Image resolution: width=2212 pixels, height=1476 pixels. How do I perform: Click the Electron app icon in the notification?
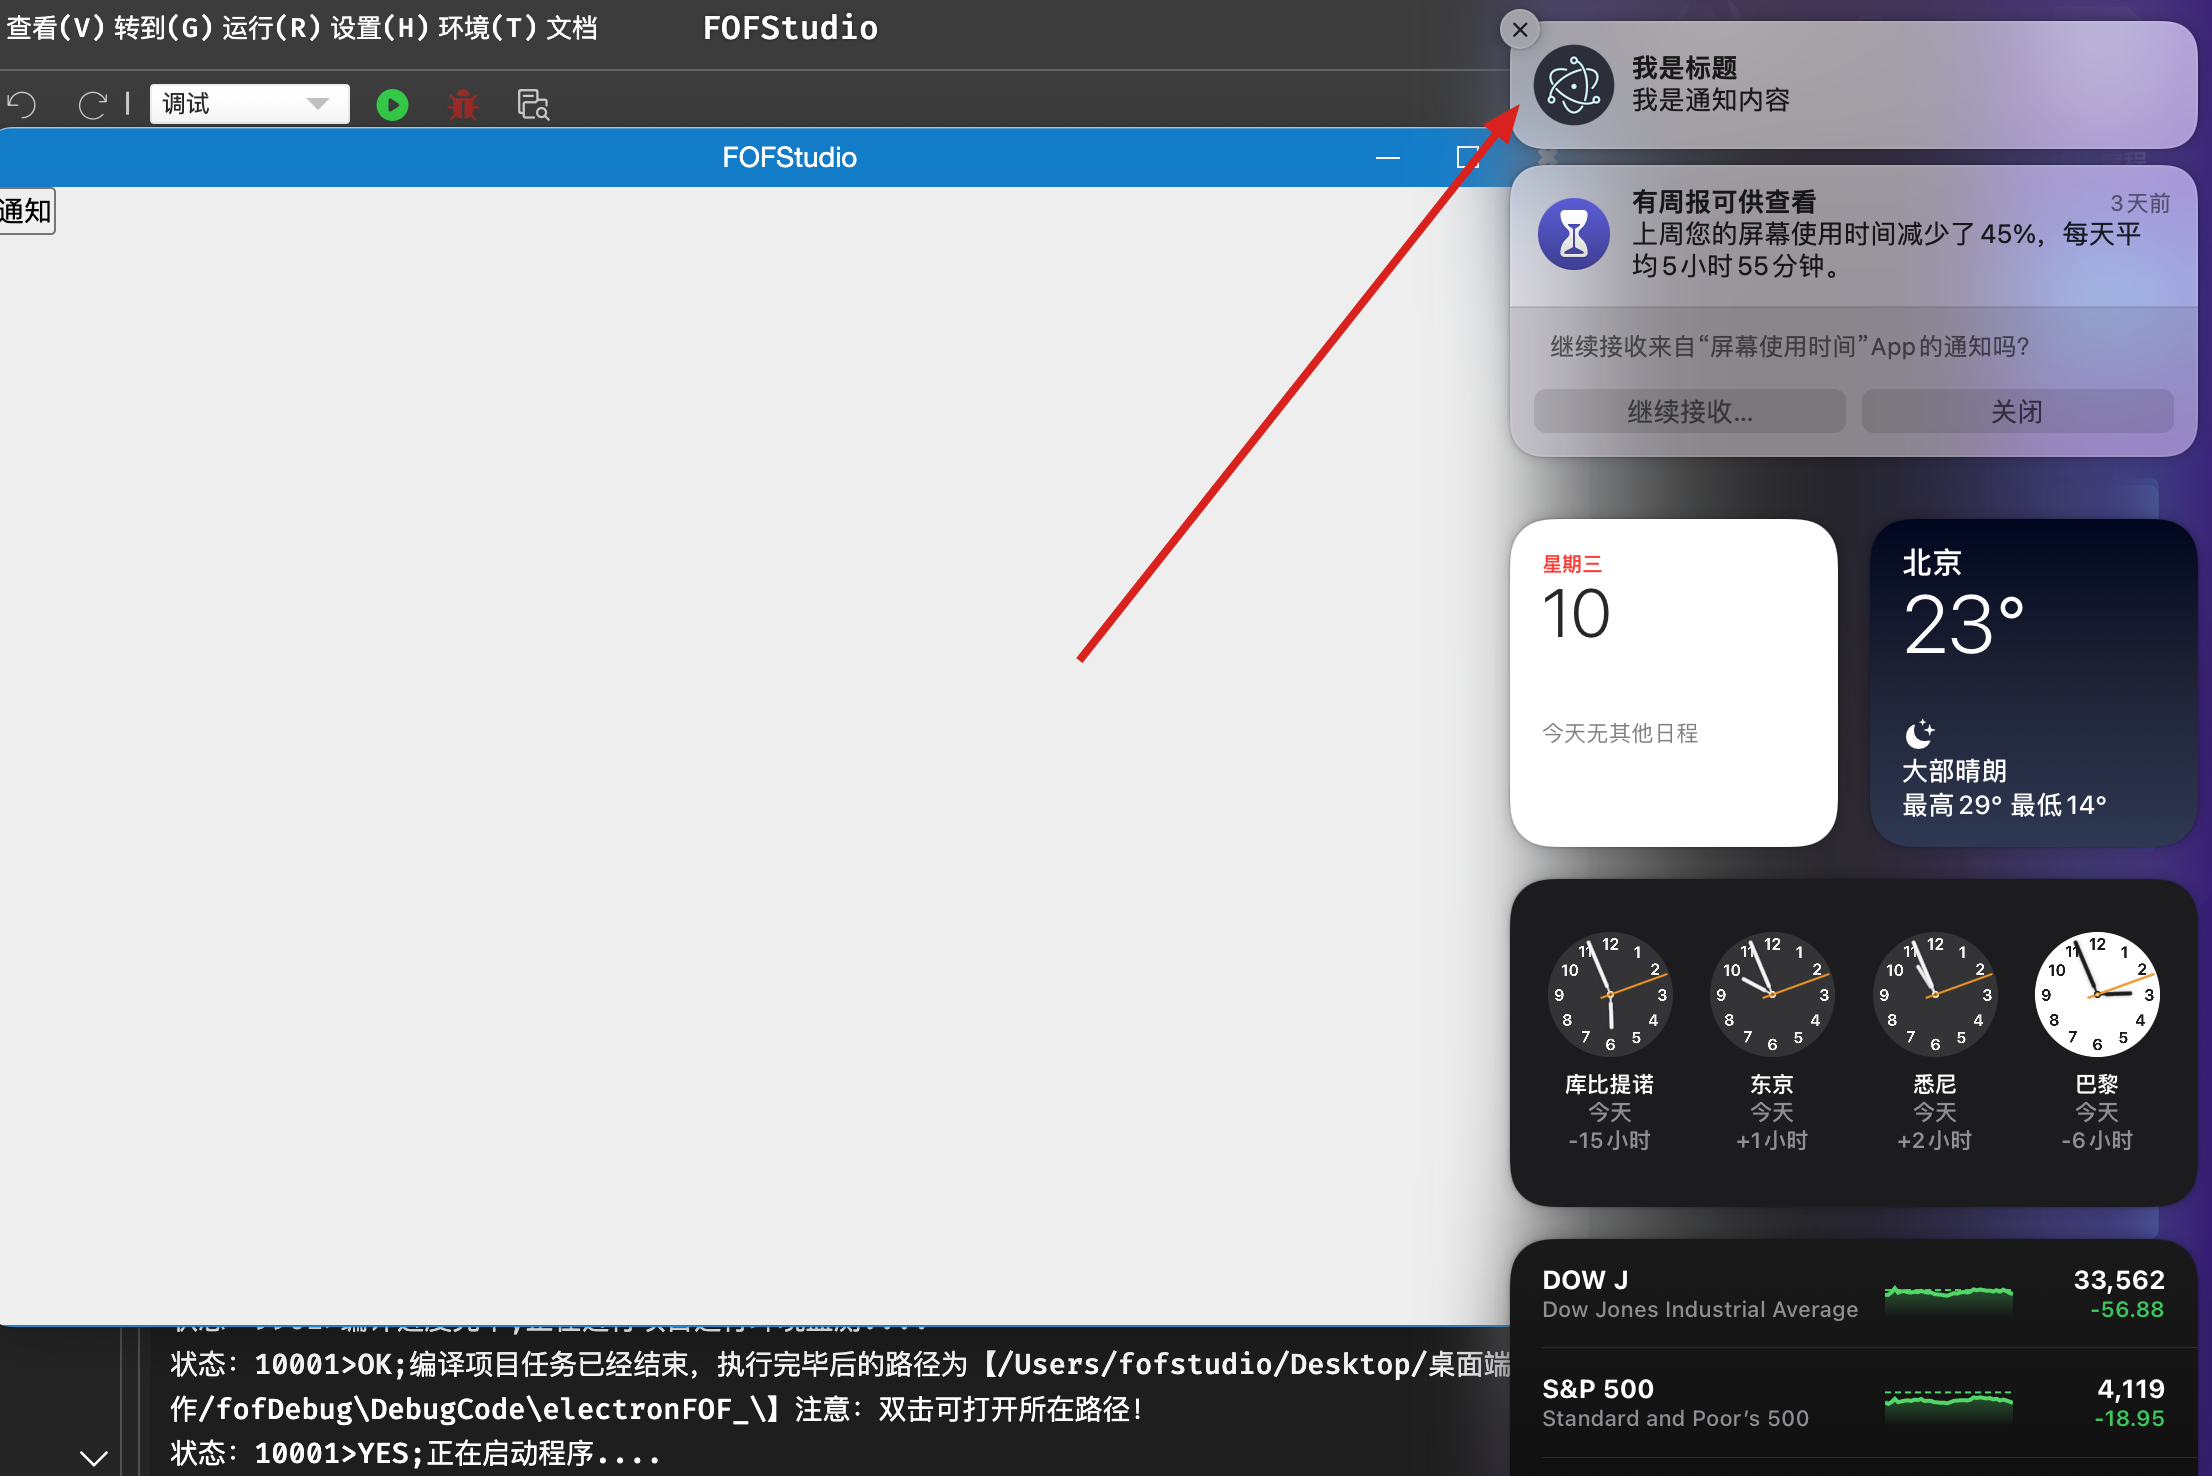pyautogui.click(x=1574, y=85)
